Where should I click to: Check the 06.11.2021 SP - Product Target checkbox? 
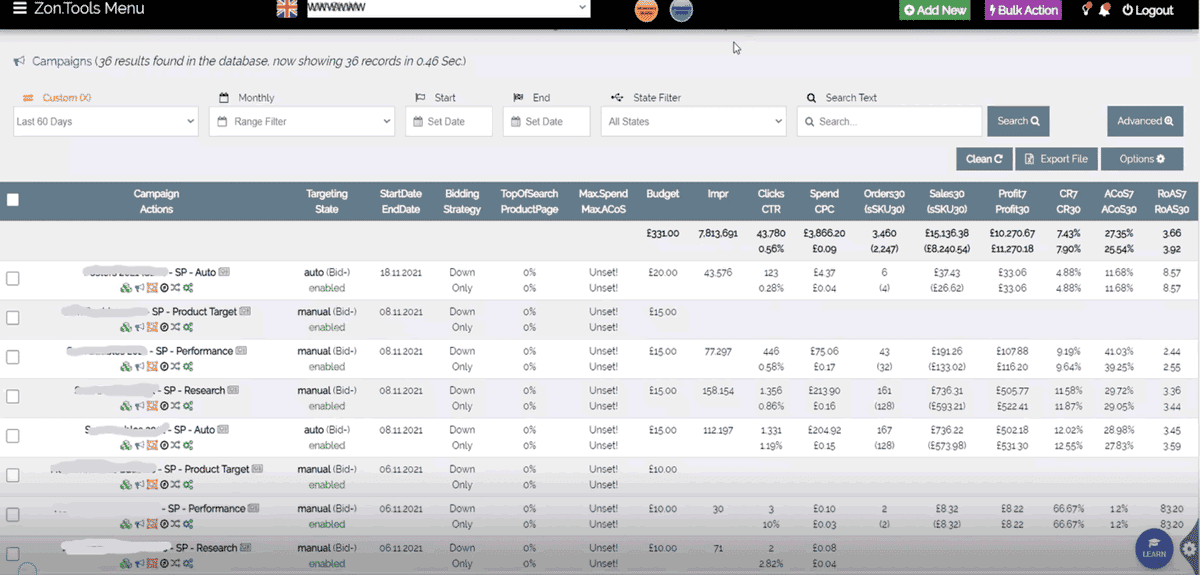click(13, 475)
